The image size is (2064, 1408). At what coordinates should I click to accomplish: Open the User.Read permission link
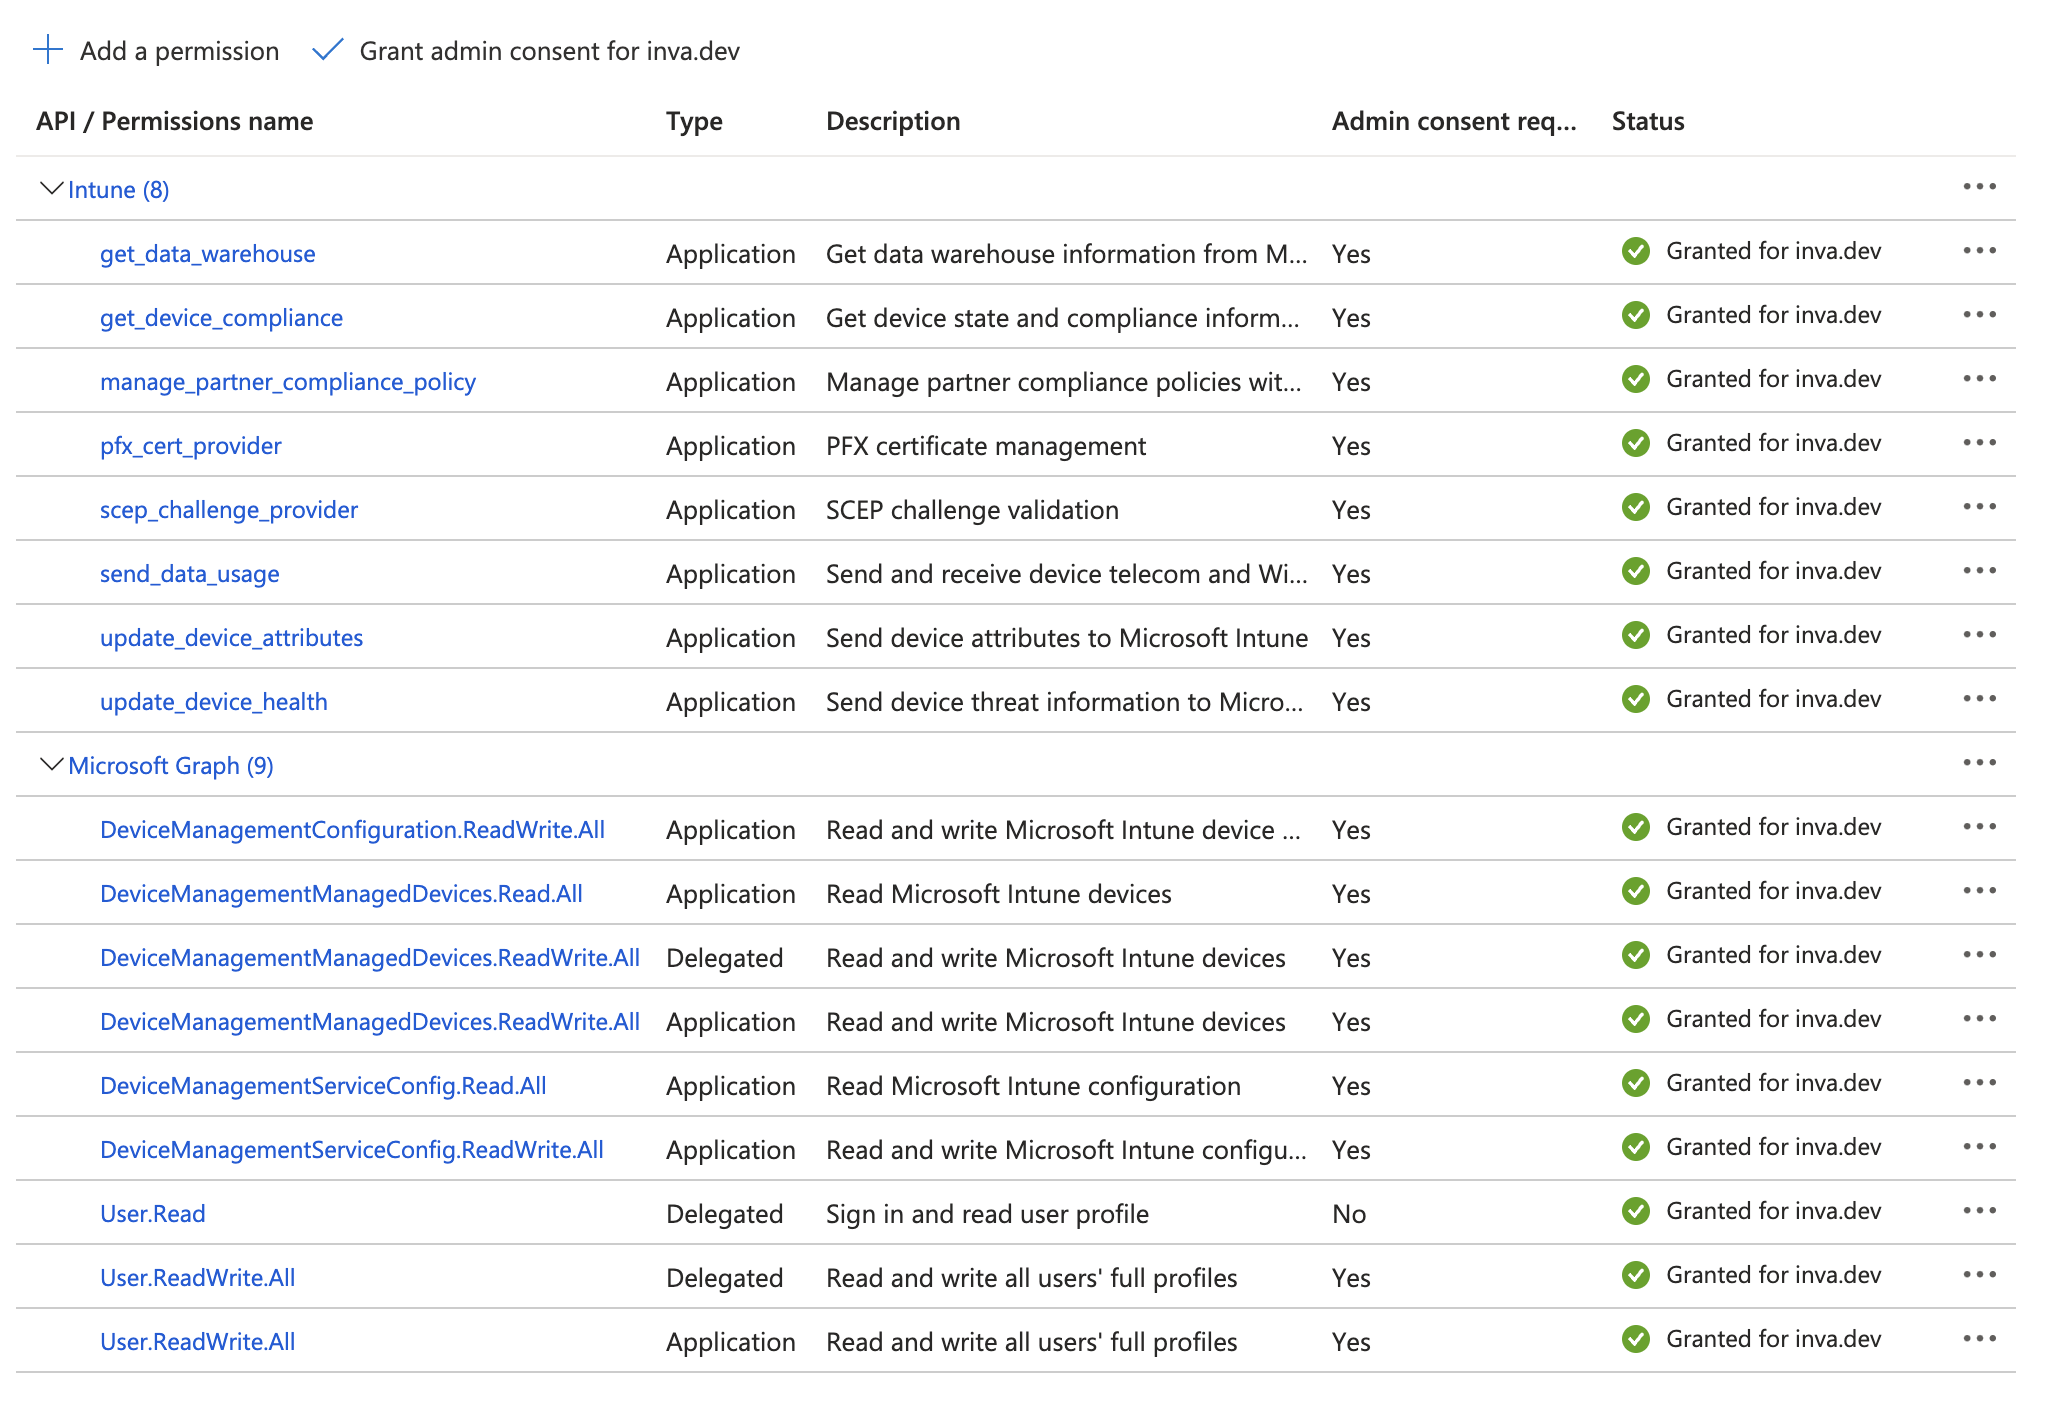pyautogui.click(x=152, y=1214)
